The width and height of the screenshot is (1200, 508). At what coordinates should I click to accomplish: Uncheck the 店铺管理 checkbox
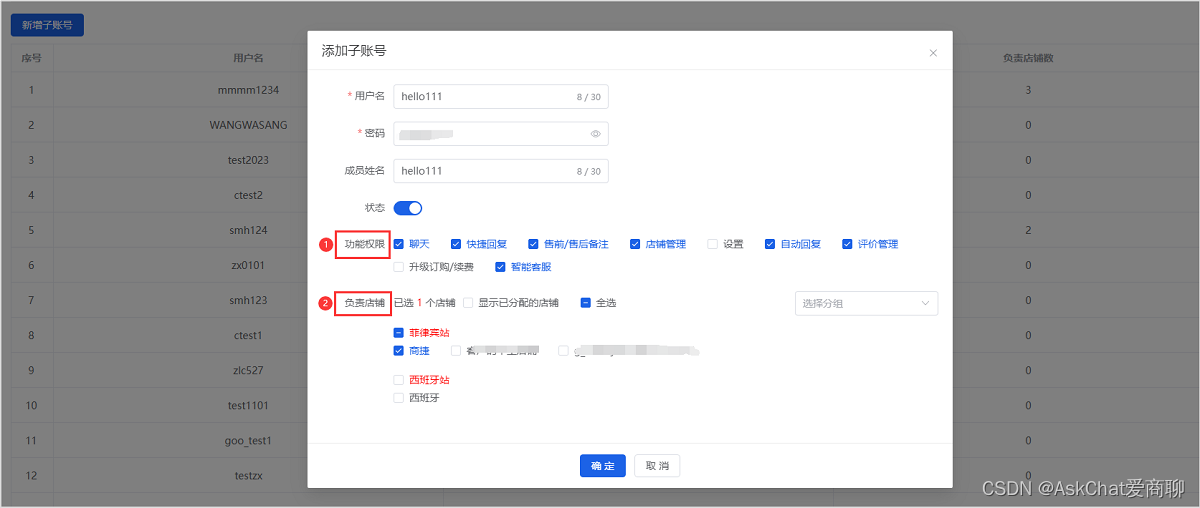(x=634, y=244)
